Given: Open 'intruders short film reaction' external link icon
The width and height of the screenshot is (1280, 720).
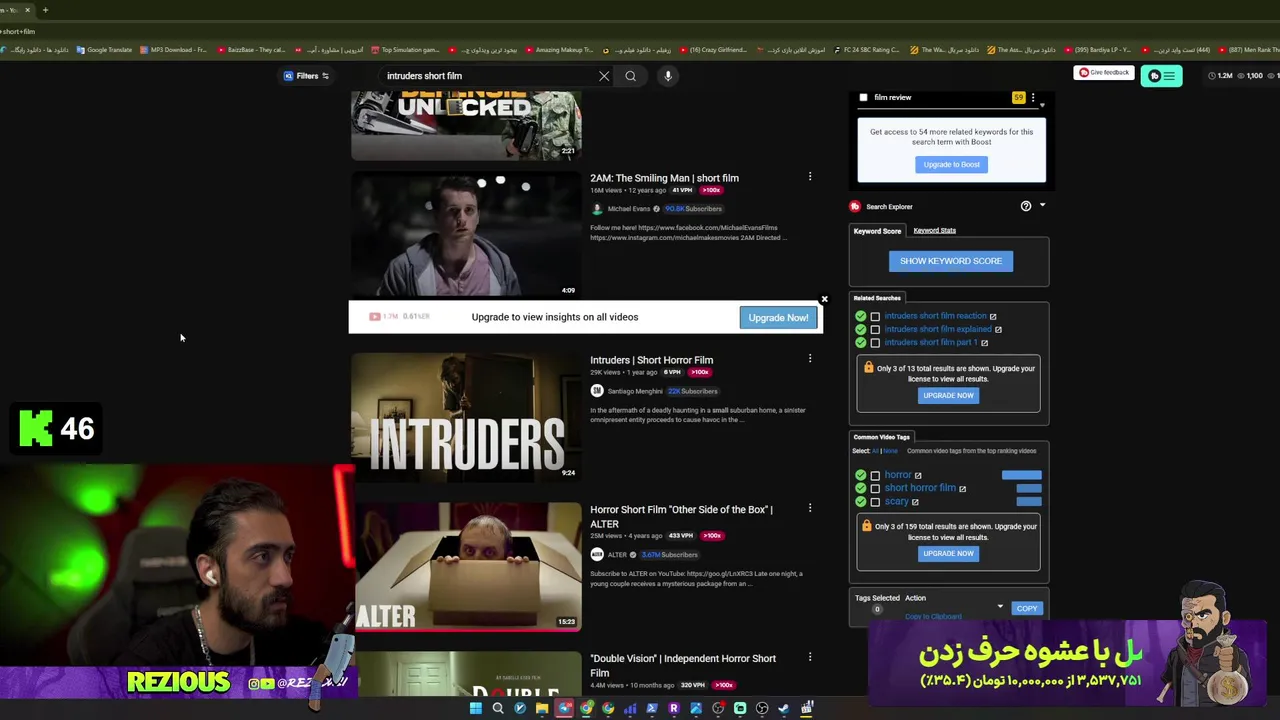Looking at the screenshot, I should click(992, 316).
